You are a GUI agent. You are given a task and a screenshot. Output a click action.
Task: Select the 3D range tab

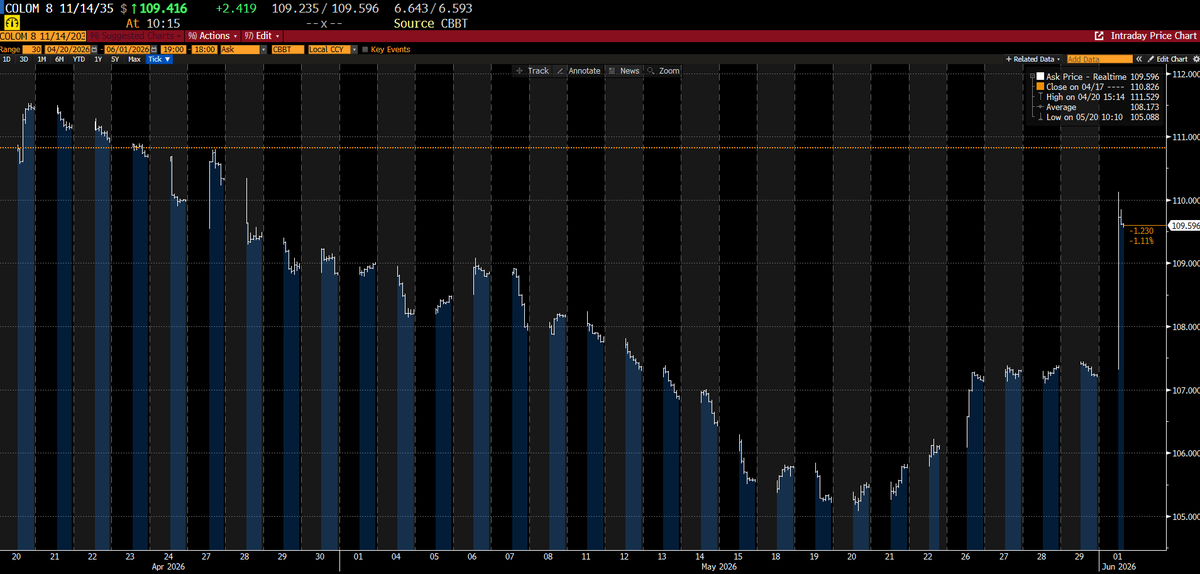point(23,59)
